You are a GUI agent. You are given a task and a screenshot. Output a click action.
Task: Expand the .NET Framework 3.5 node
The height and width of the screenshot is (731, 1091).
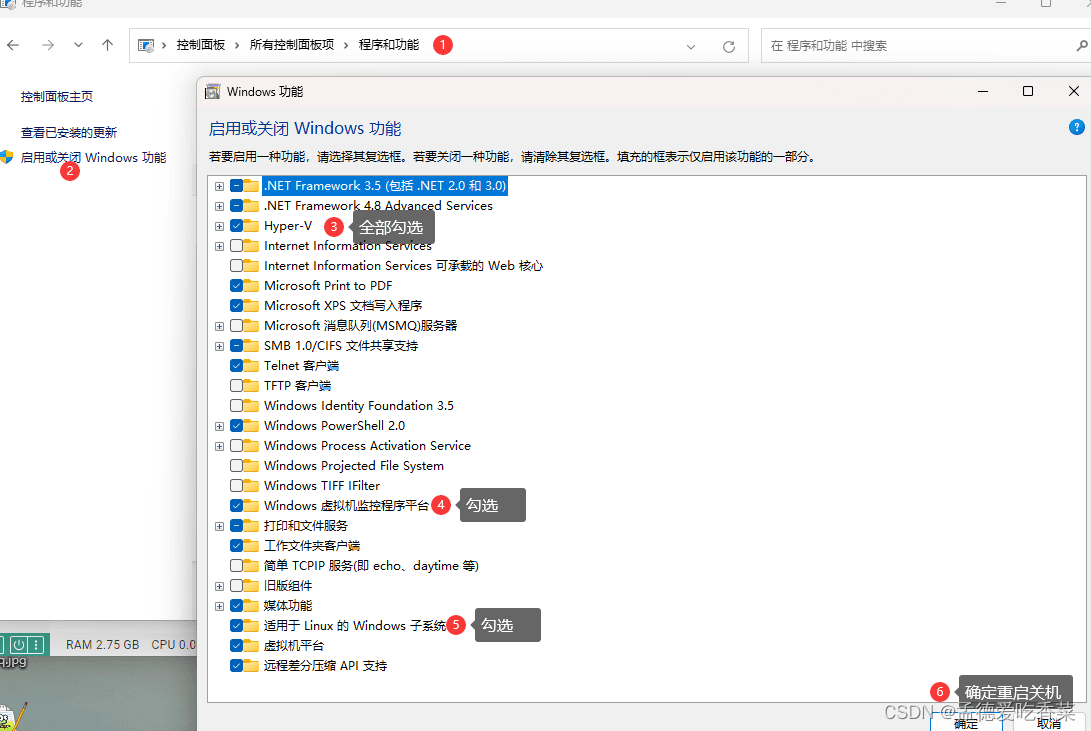tap(219, 186)
